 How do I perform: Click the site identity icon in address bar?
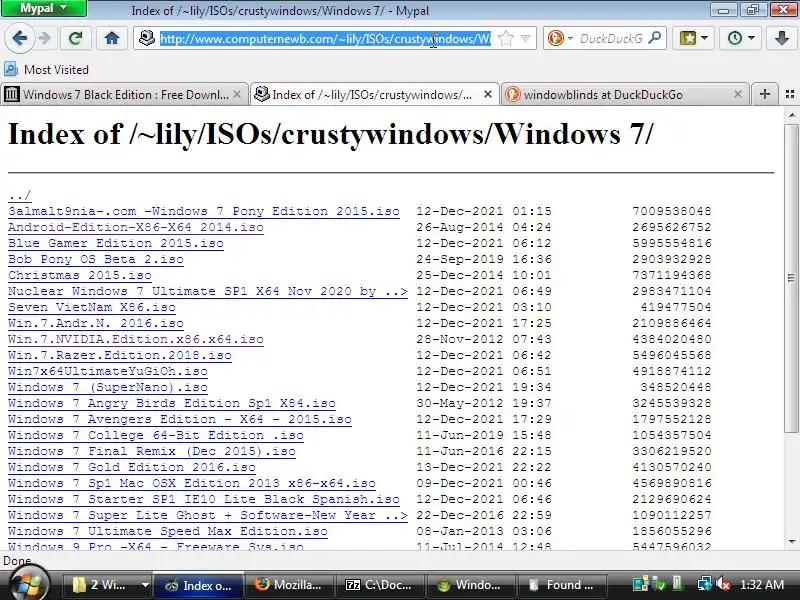pos(147,38)
